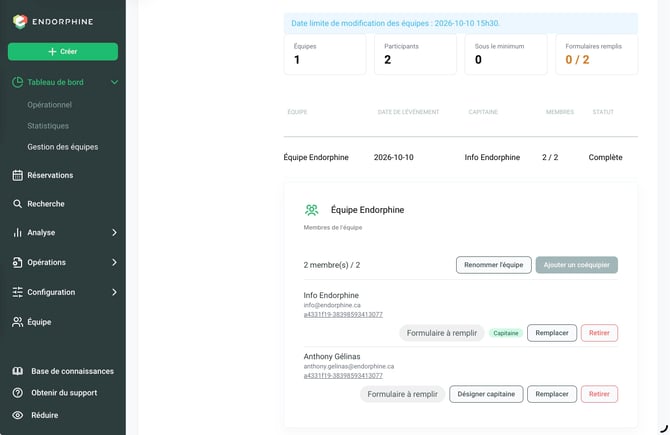Viewport: 670px width, 435px height.
Task: Click the Analyse bar chart icon
Action: [x=18, y=232]
